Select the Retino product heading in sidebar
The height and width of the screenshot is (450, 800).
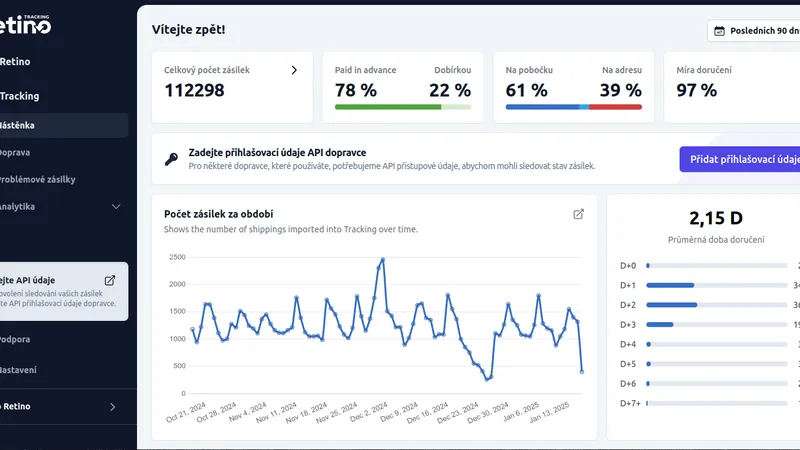tap(15, 62)
